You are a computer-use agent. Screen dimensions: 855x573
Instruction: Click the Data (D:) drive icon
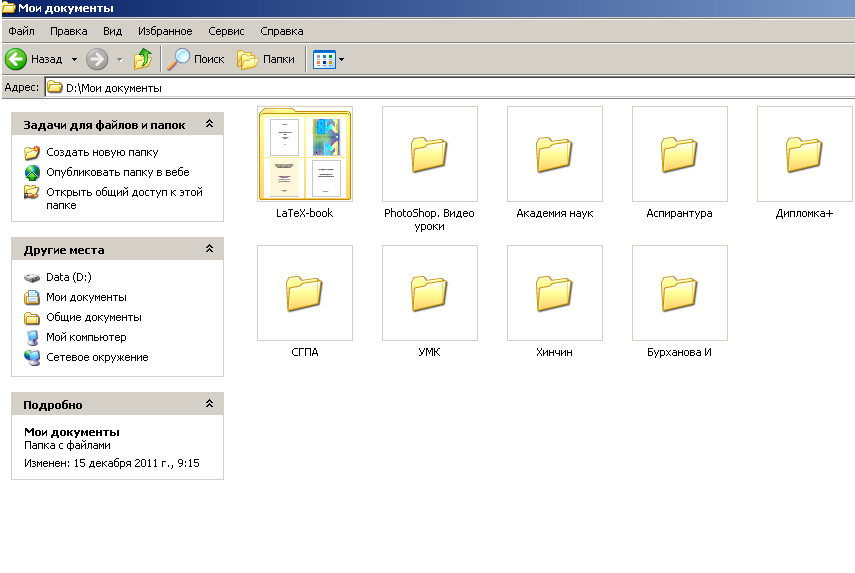tap(32, 278)
